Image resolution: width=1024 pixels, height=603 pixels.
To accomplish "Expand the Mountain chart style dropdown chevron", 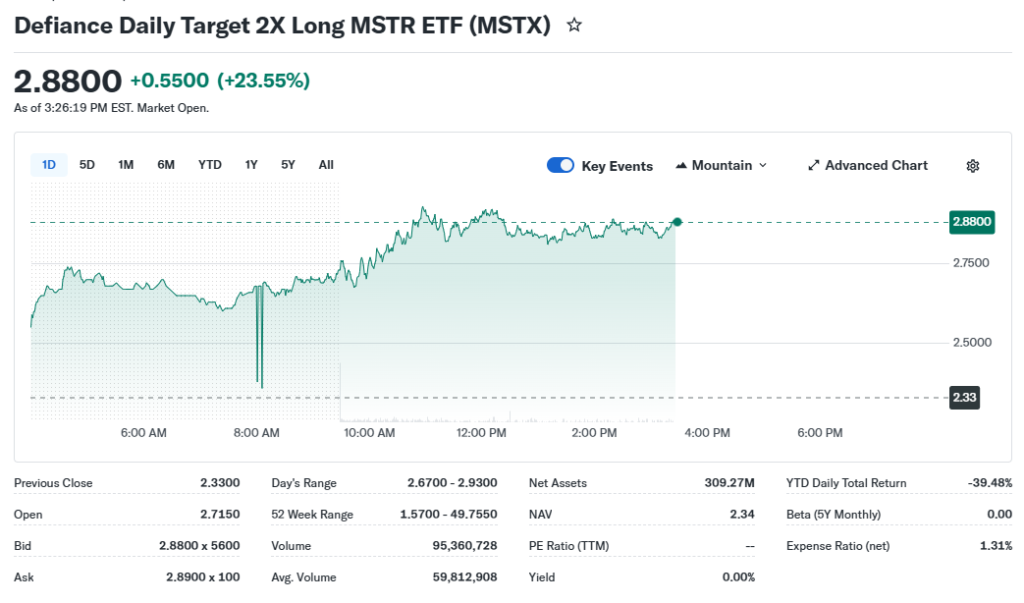I will tap(763, 166).
